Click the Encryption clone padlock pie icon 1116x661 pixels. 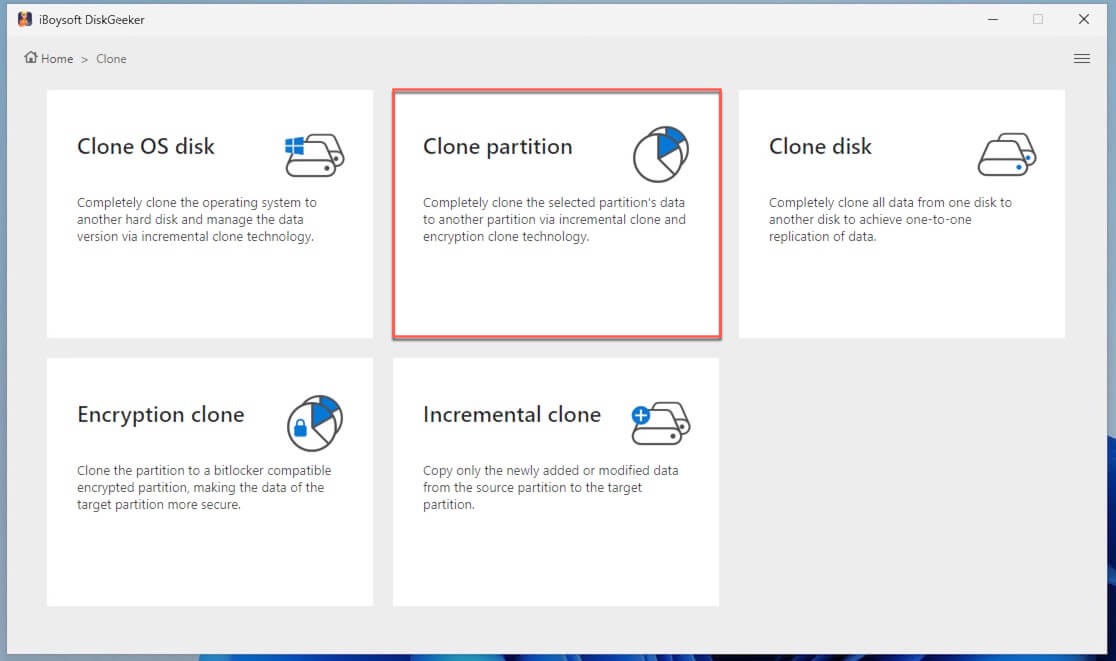(315, 423)
